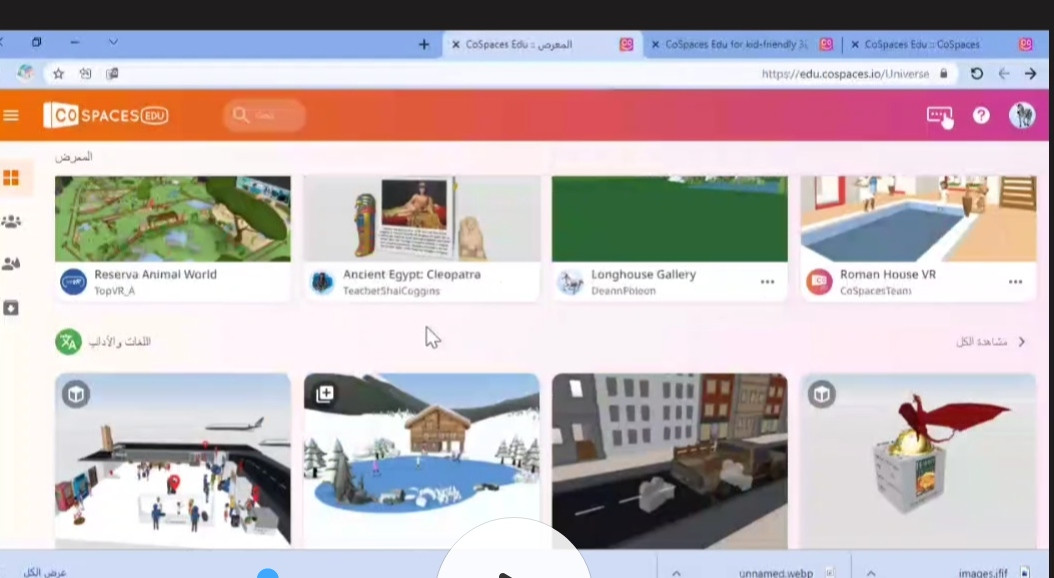This screenshot has height=578, width=1054.
Task: Click the المعرض page heading
Action: point(73,157)
